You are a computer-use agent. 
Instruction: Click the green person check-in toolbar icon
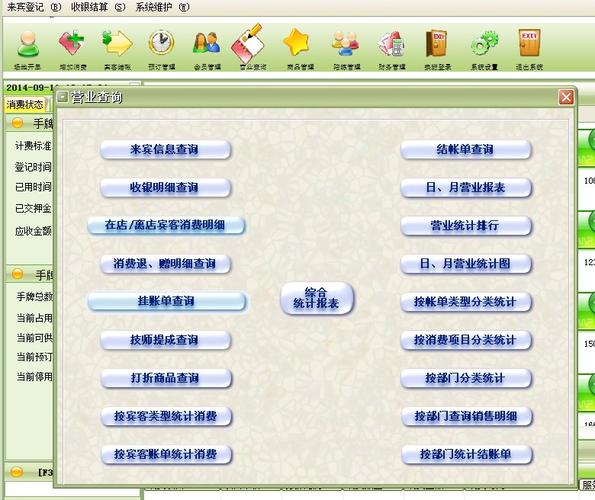(x=27, y=44)
